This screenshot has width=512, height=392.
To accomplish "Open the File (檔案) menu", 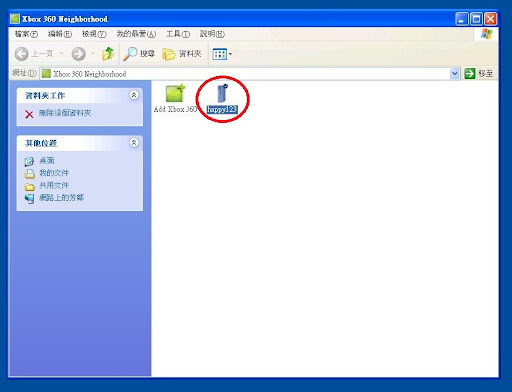I will click(x=26, y=34).
